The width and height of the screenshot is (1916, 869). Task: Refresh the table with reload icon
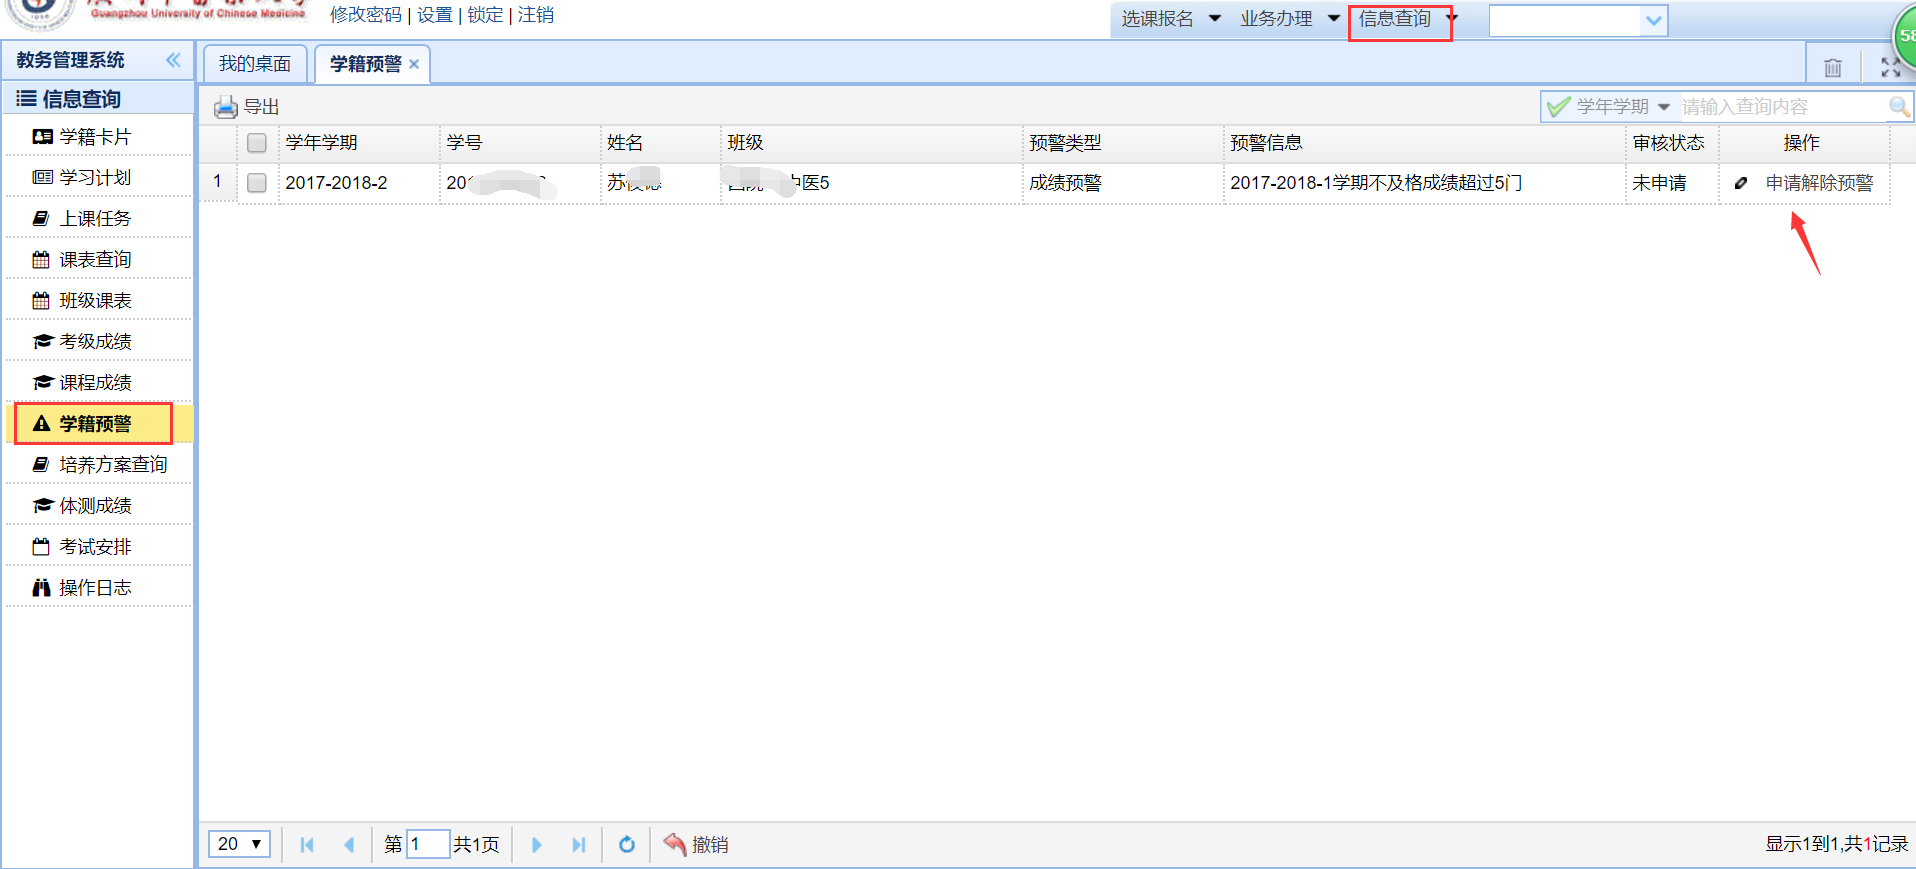(x=627, y=845)
